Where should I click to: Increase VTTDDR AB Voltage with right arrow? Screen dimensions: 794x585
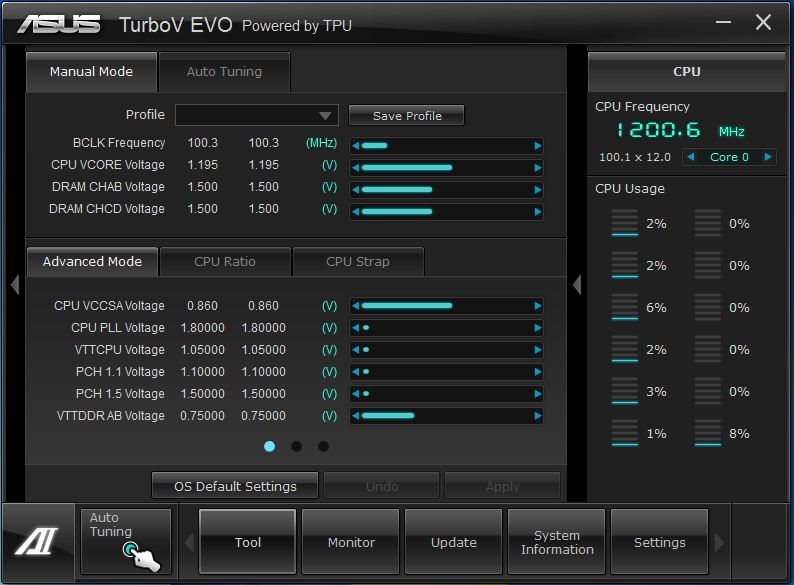pyautogui.click(x=538, y=416)
